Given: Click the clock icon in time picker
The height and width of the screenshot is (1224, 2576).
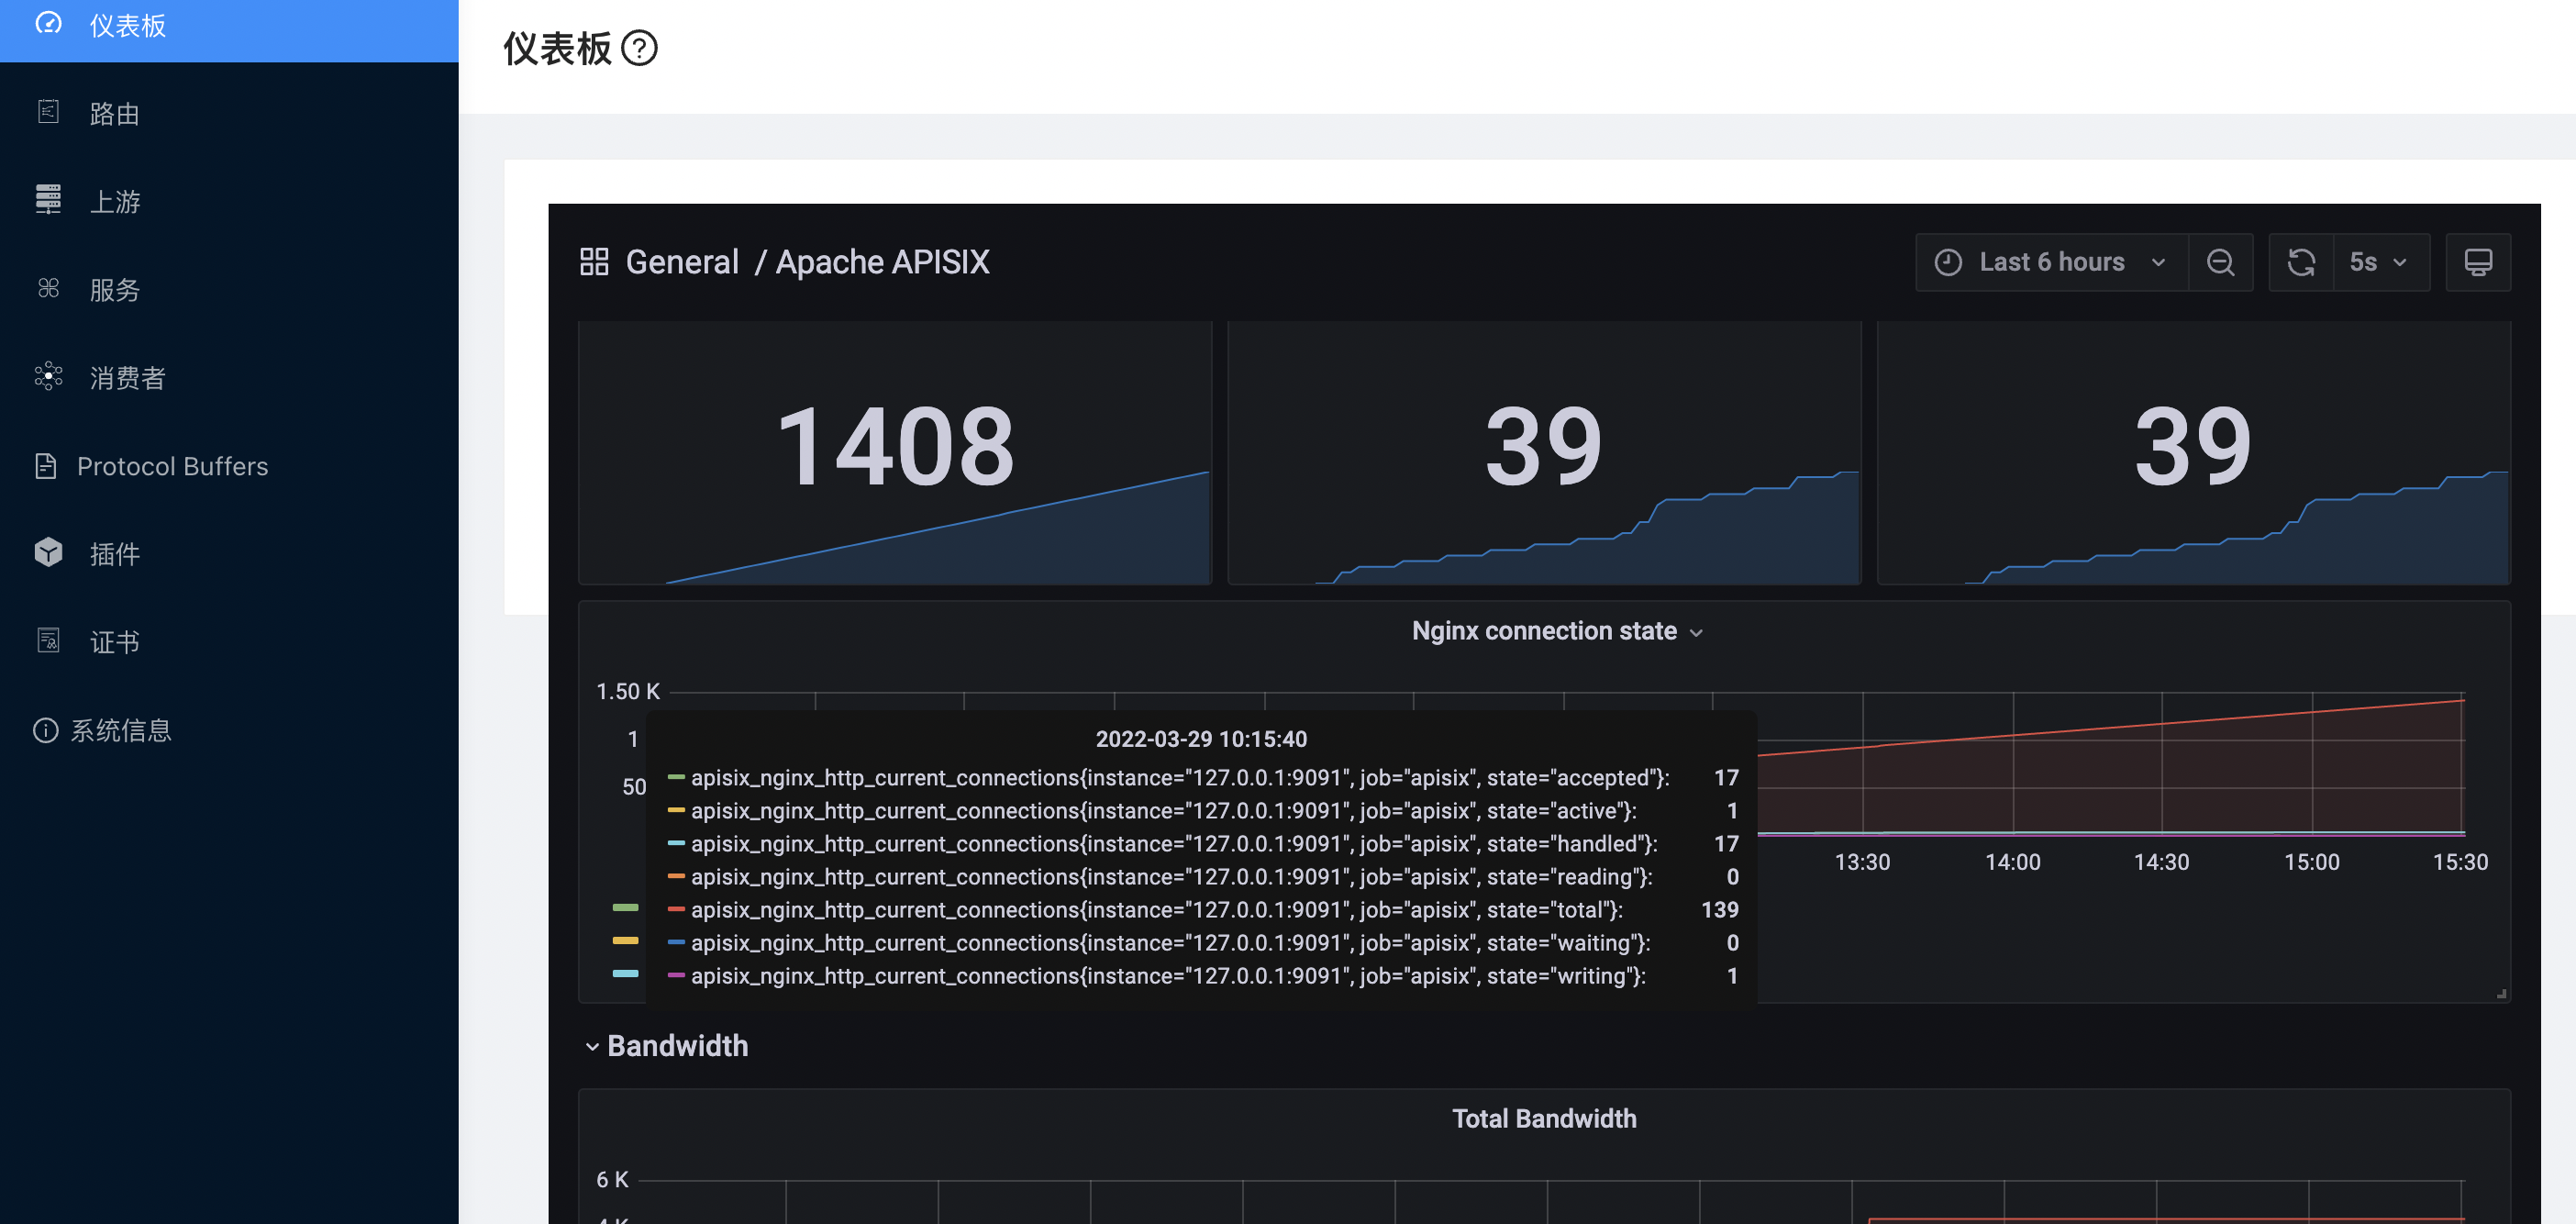Looking at the screenshot, I should pyautogui.click(x=1948, y=262).
